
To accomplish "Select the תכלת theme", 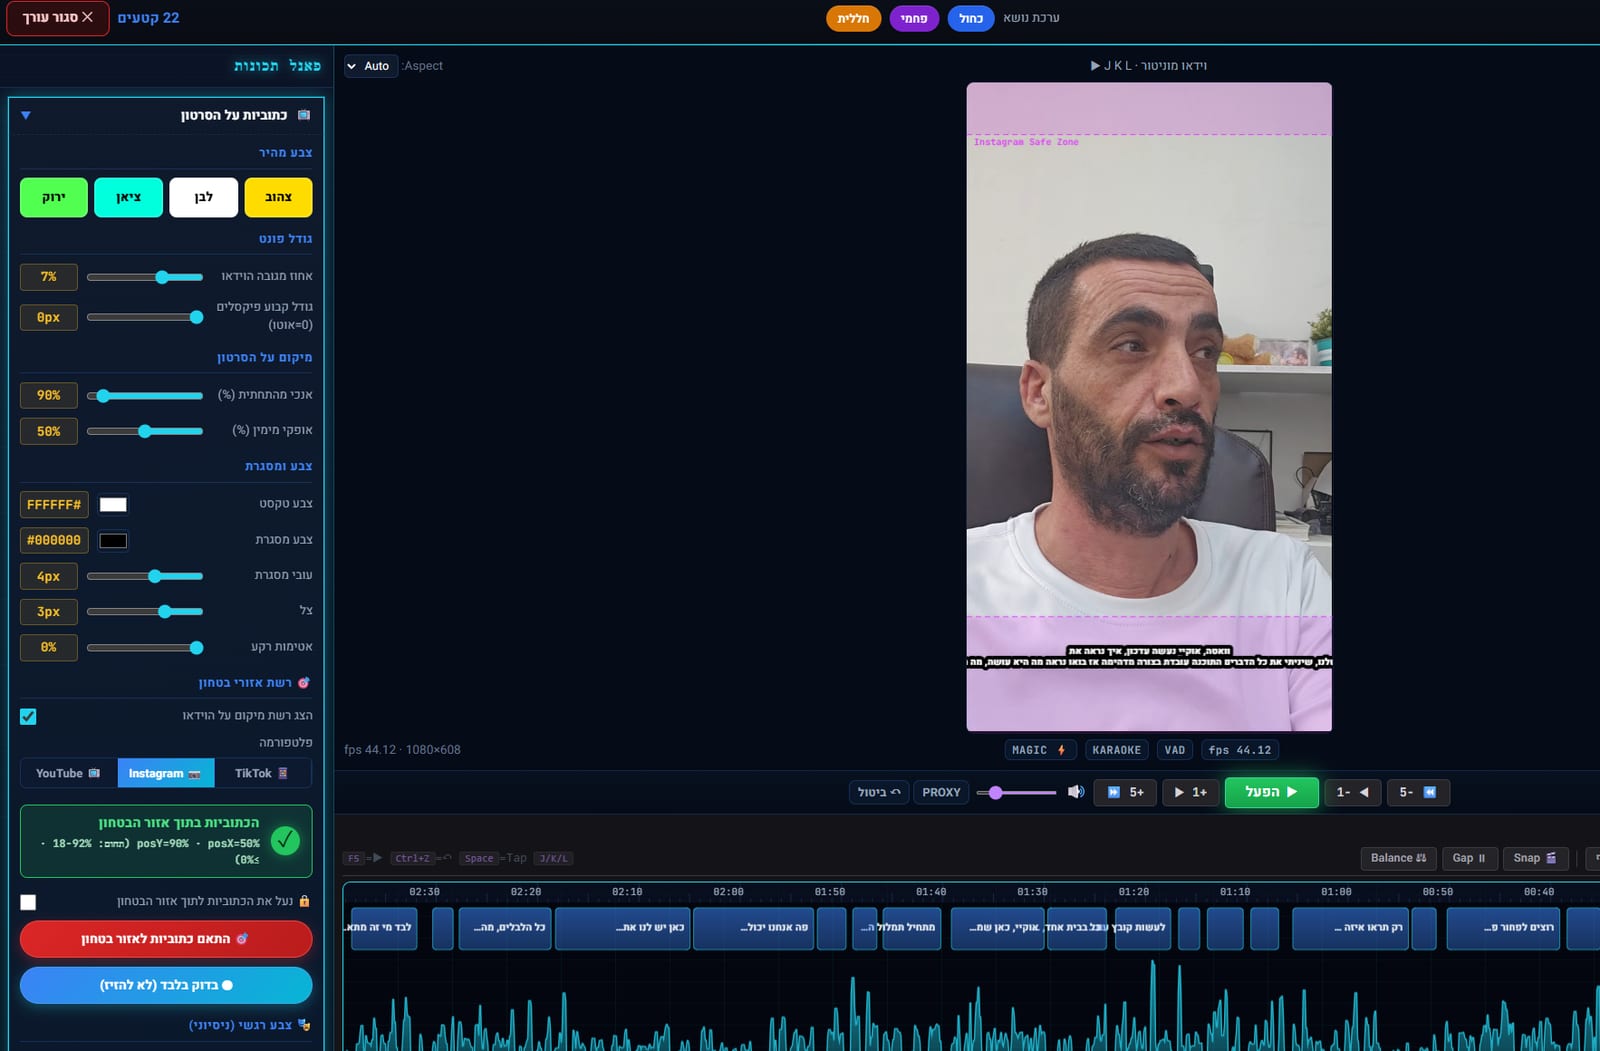I will click(x=853, y=18).
